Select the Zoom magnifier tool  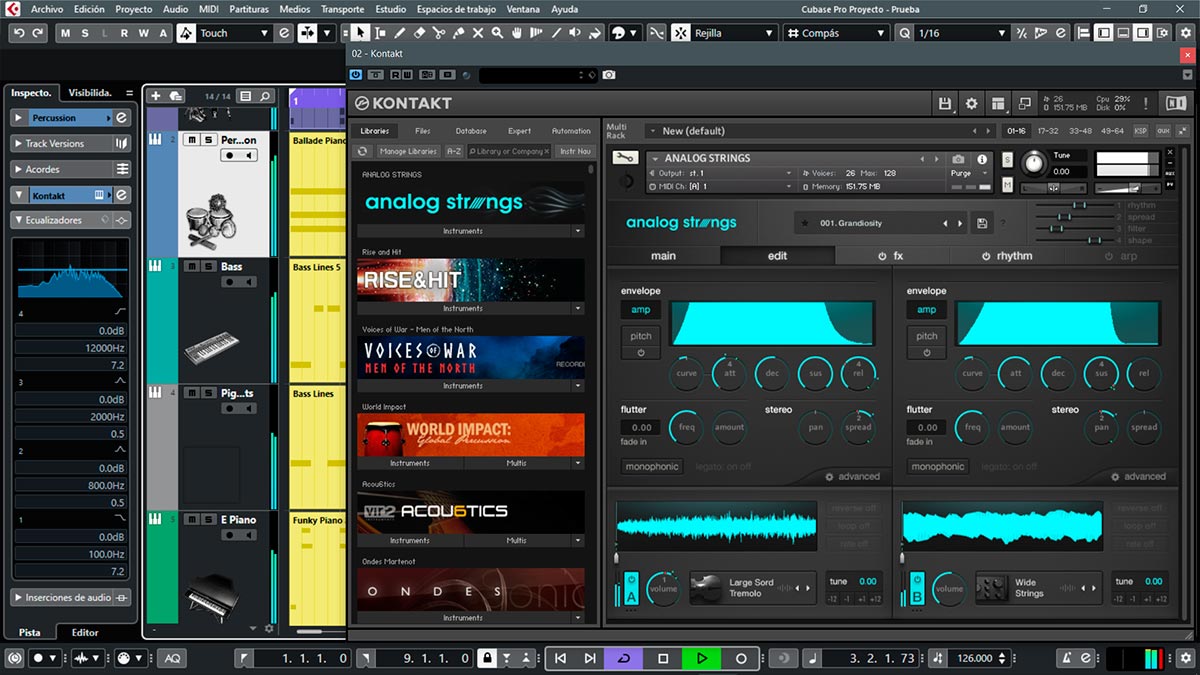[497, 33]
